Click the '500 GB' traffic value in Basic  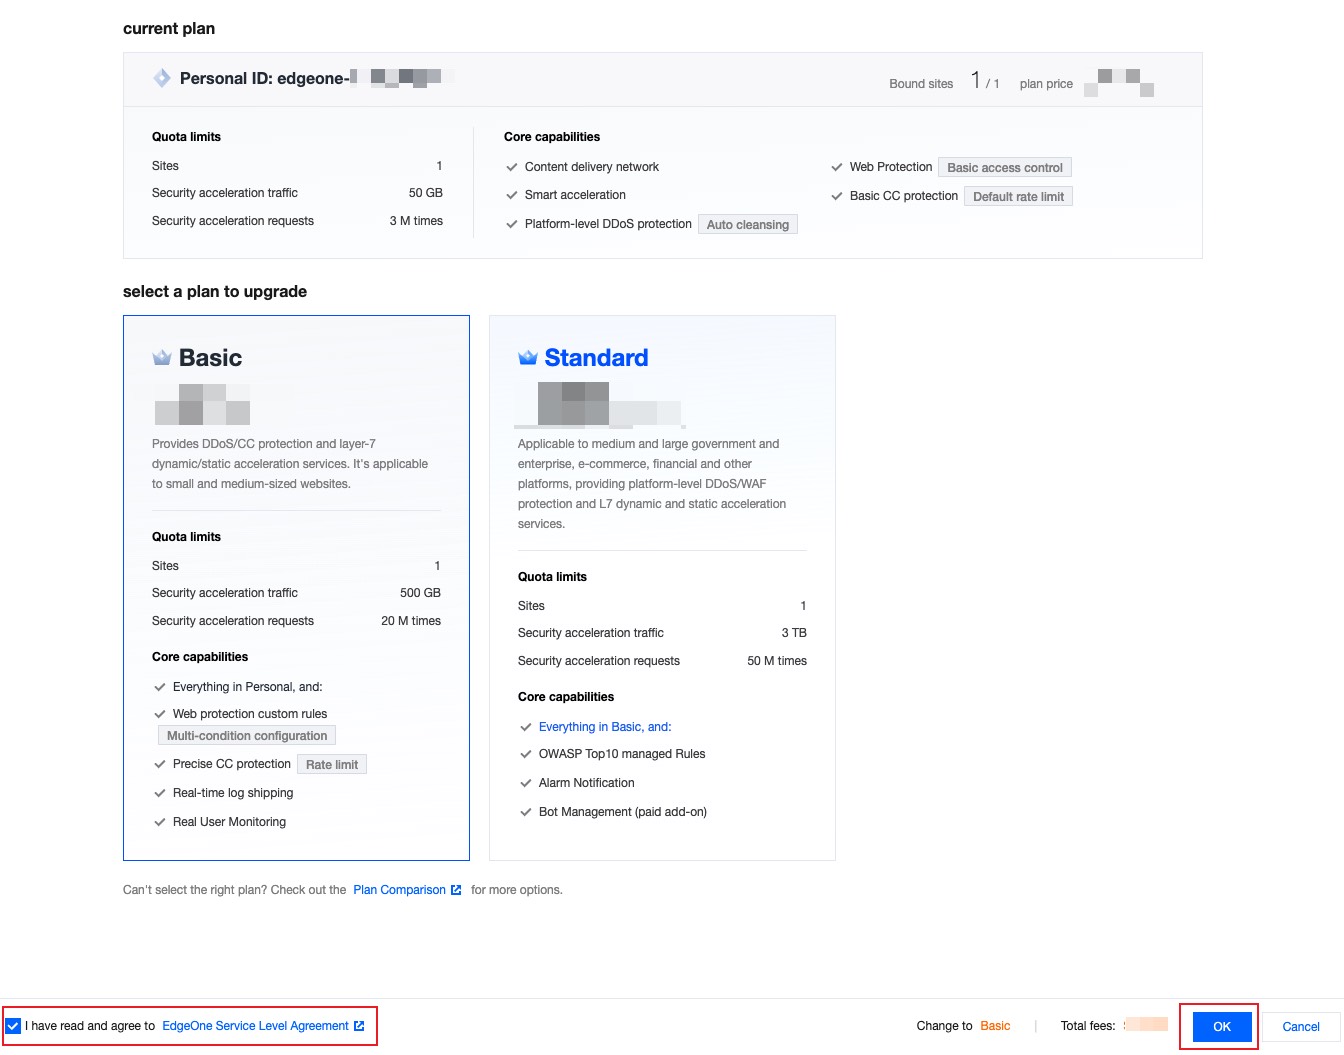420,593
